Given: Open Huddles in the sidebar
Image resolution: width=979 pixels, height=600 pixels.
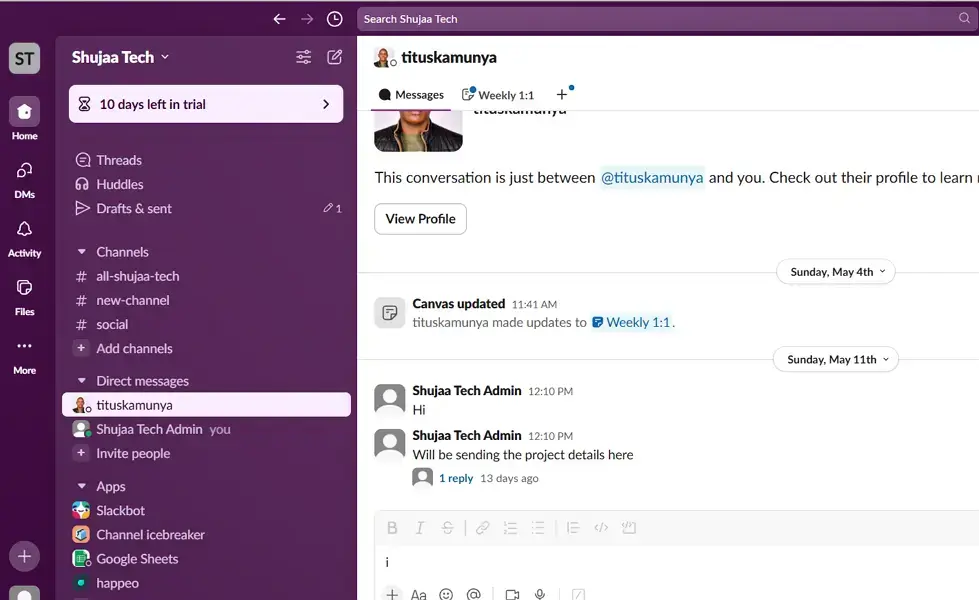Looking at the screenshot, I should tap(206, 184).
